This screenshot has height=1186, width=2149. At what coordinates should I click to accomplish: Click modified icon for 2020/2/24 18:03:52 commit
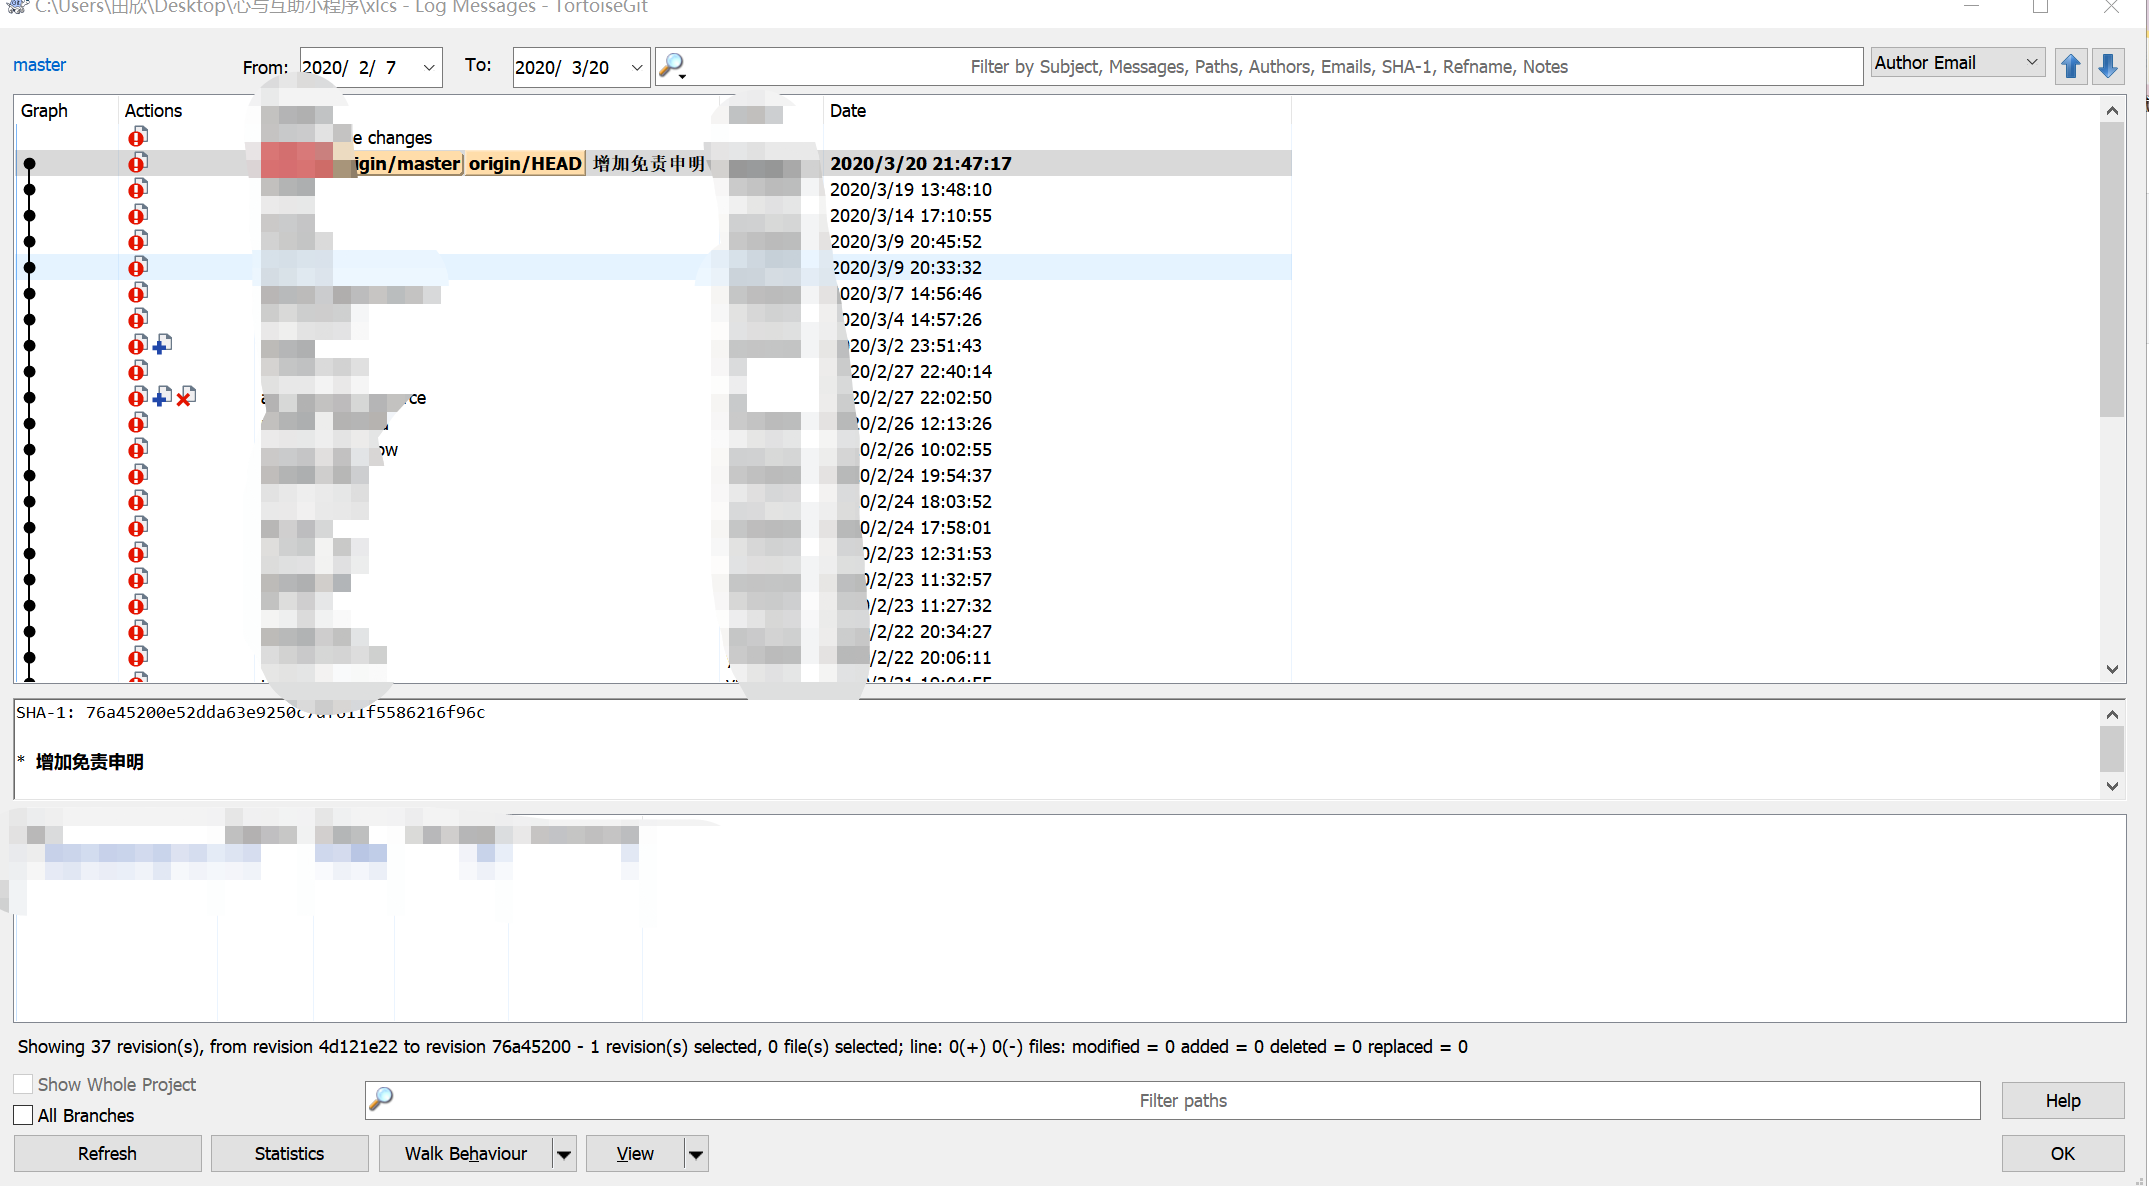coord(138,501)
